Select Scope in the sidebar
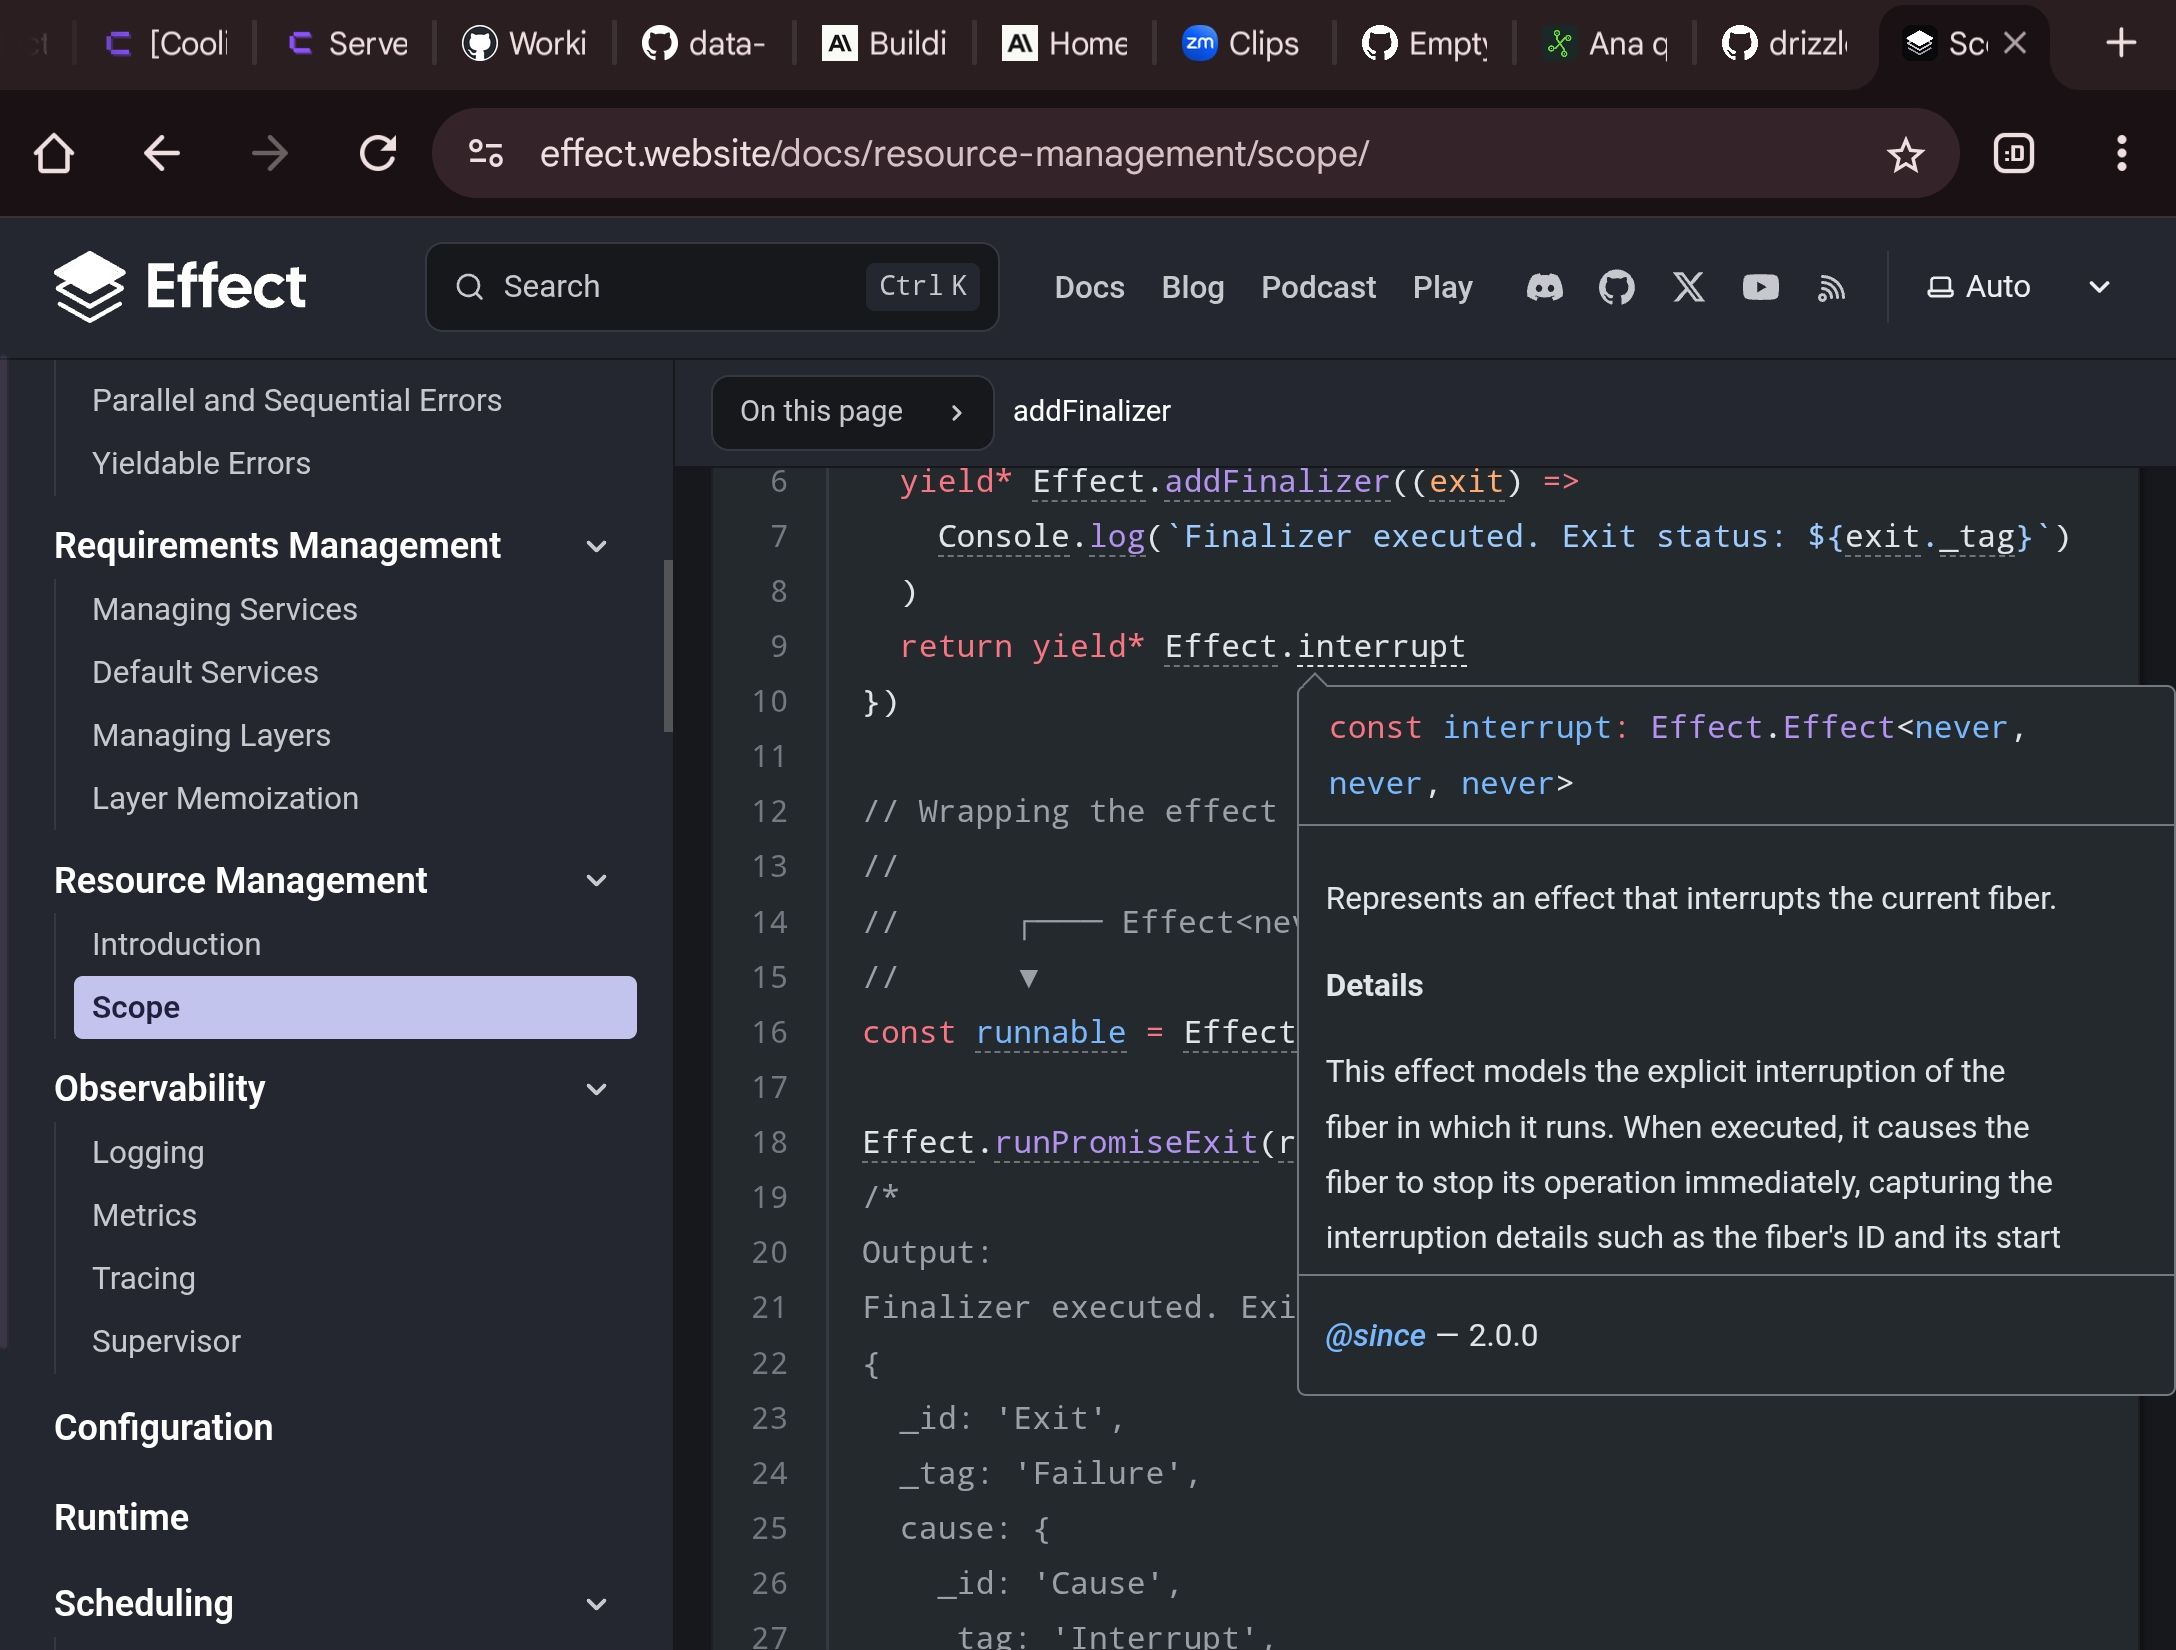The height and width of the screenshot is (1650, 2176). pyautogui.click(x=135, y=1007)
